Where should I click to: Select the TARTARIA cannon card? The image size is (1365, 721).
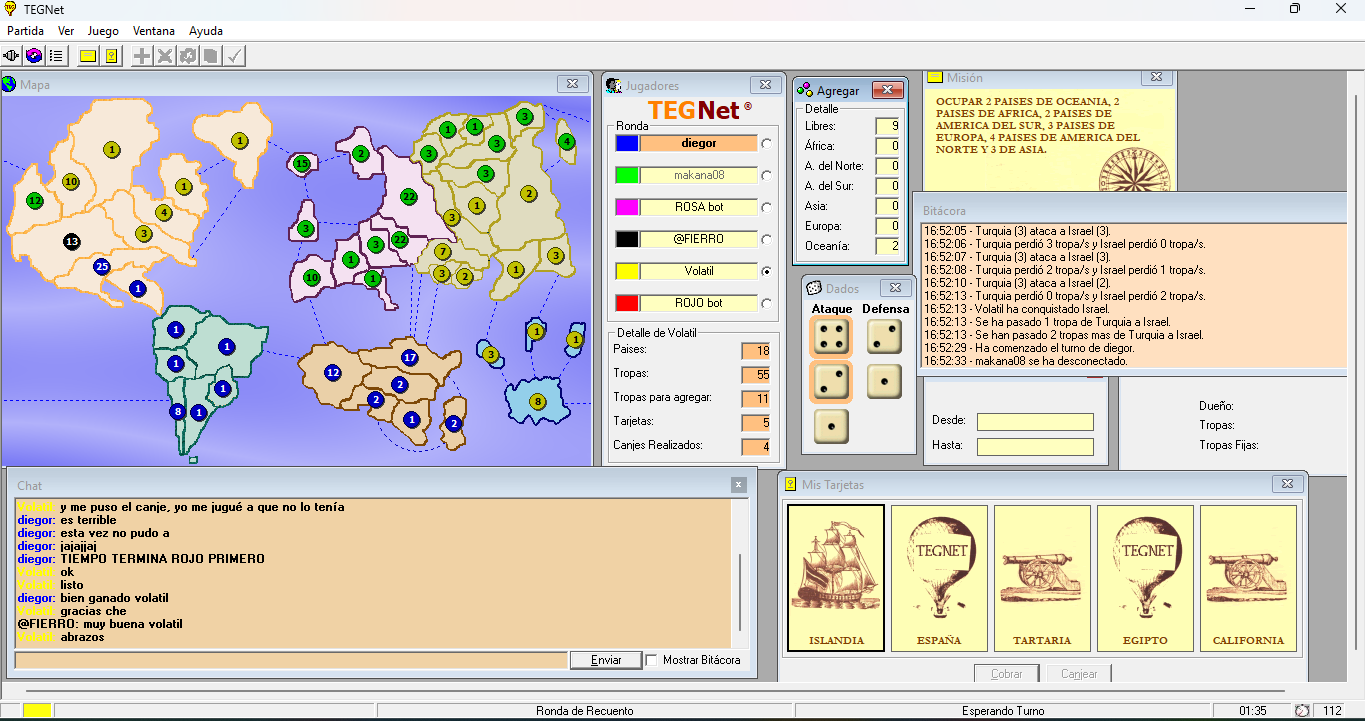click(1042, 578)
